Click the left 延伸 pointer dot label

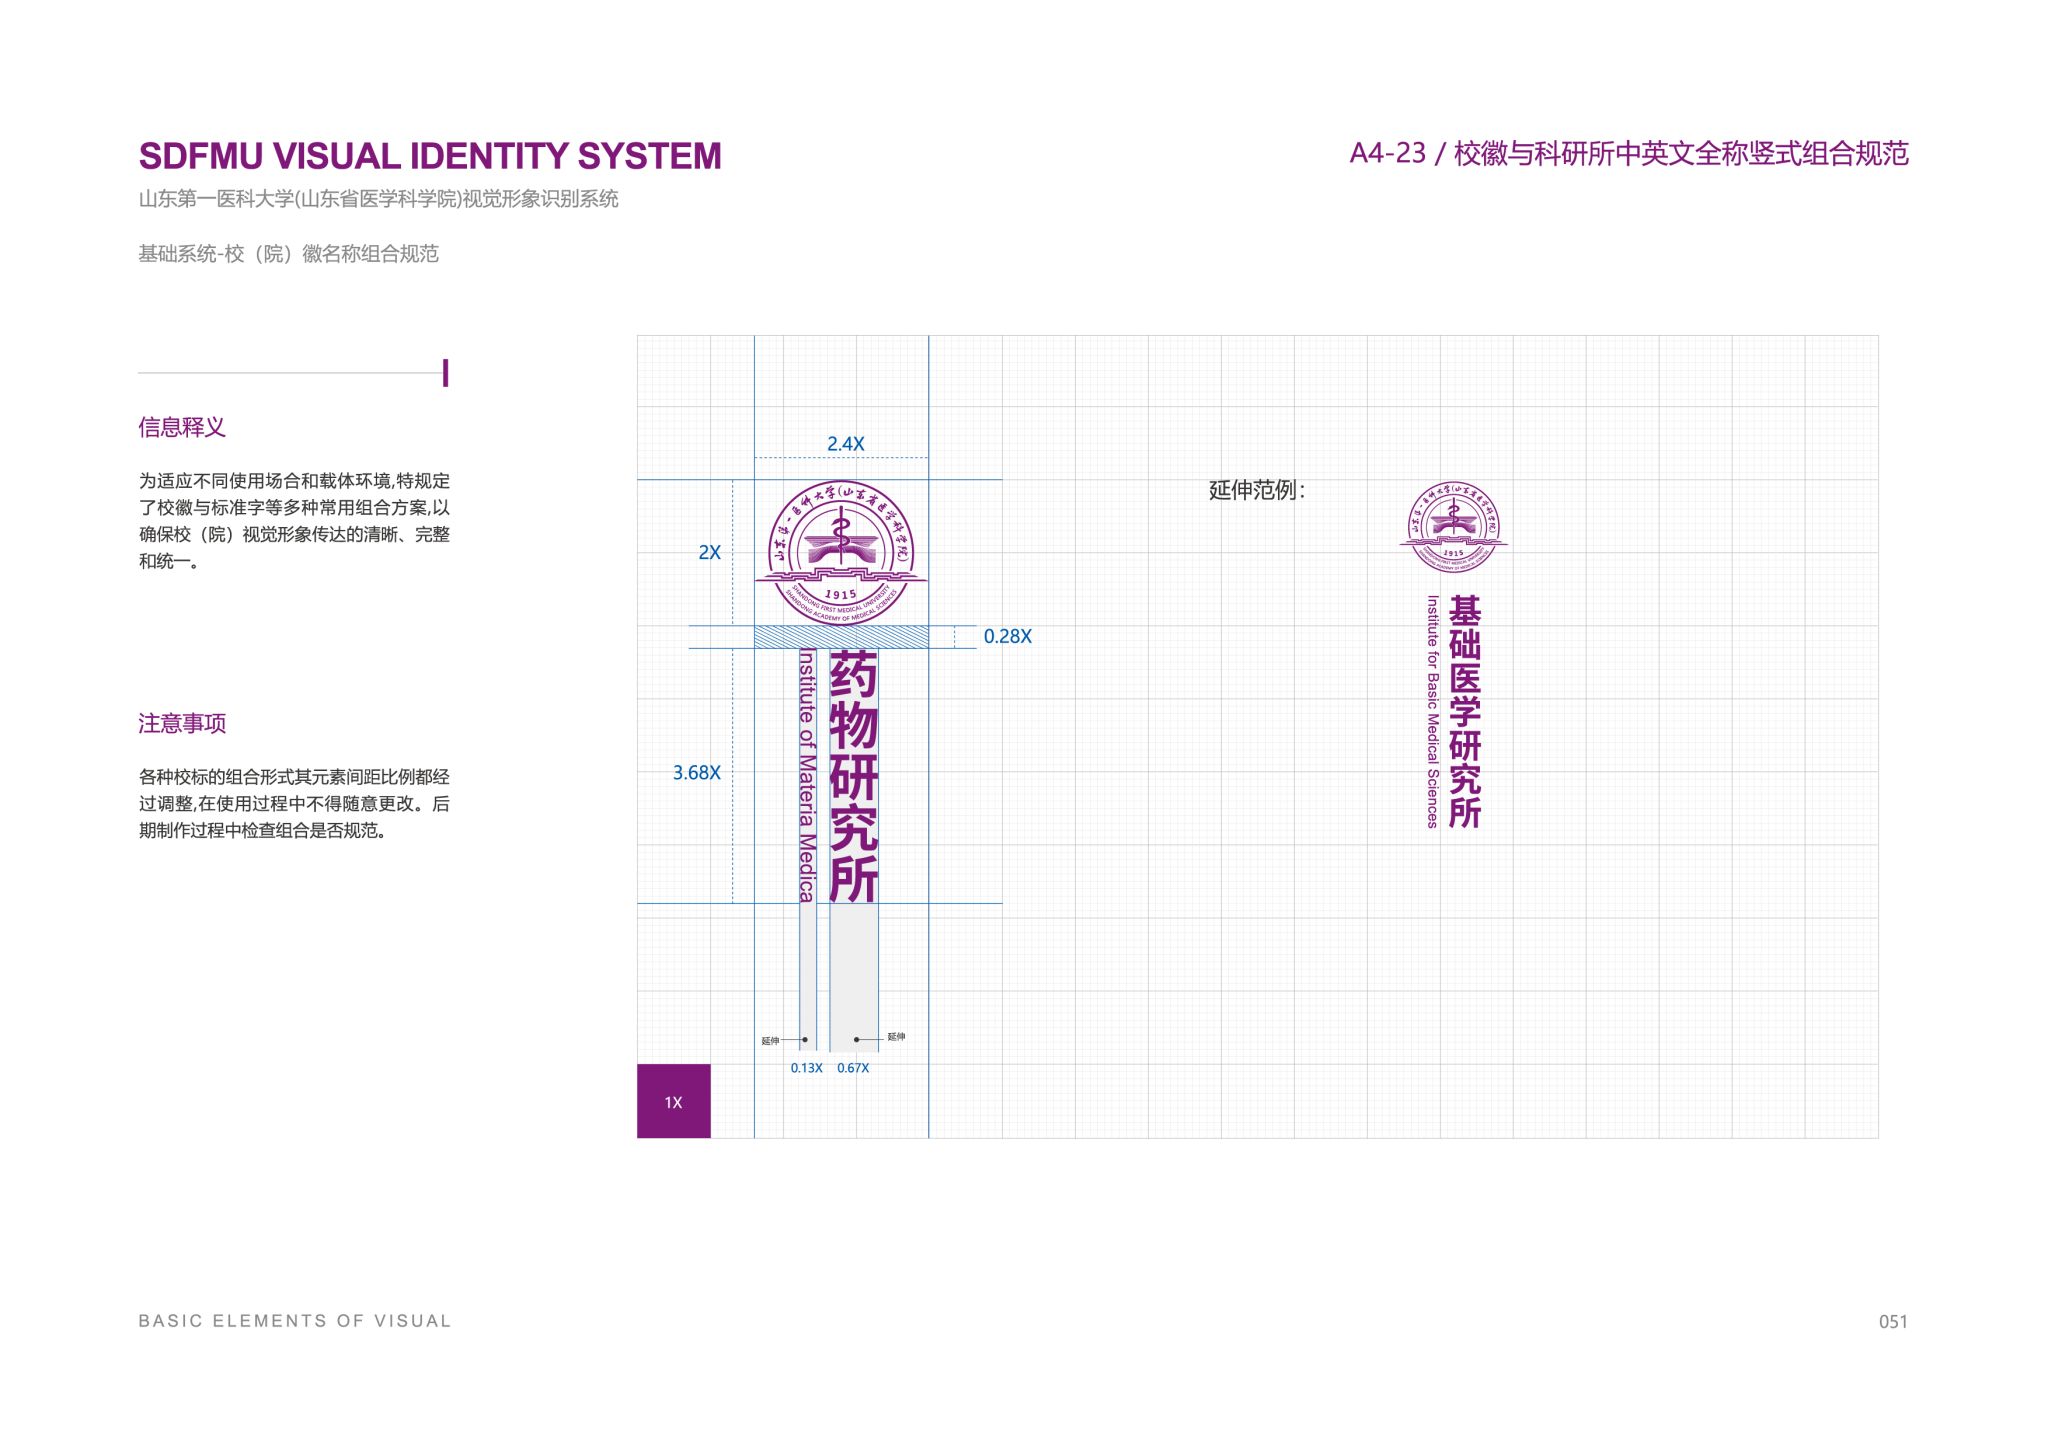click(x=771, y=1041)
